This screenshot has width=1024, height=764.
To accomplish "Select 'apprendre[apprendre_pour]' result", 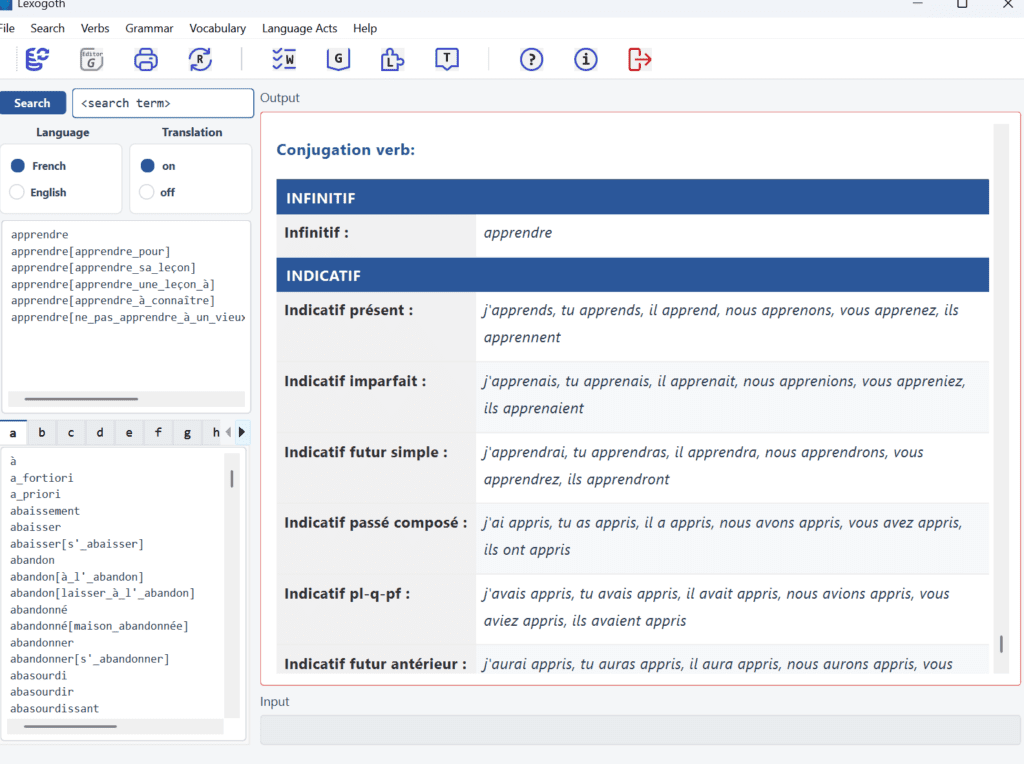I will pos(90,251).
